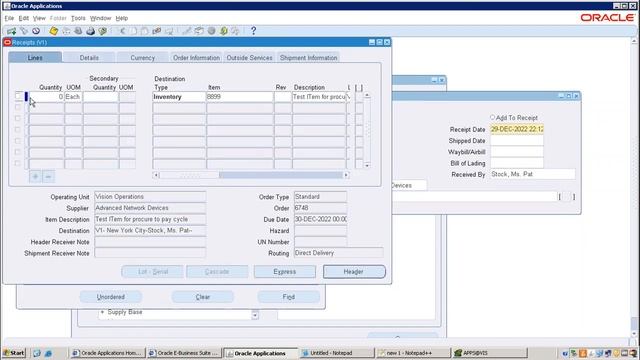The height and width of the screenshot is (360, 640).
Task: Click the Zoom toolbar icon
Action: pyautogui.click(x=199, y=31)
